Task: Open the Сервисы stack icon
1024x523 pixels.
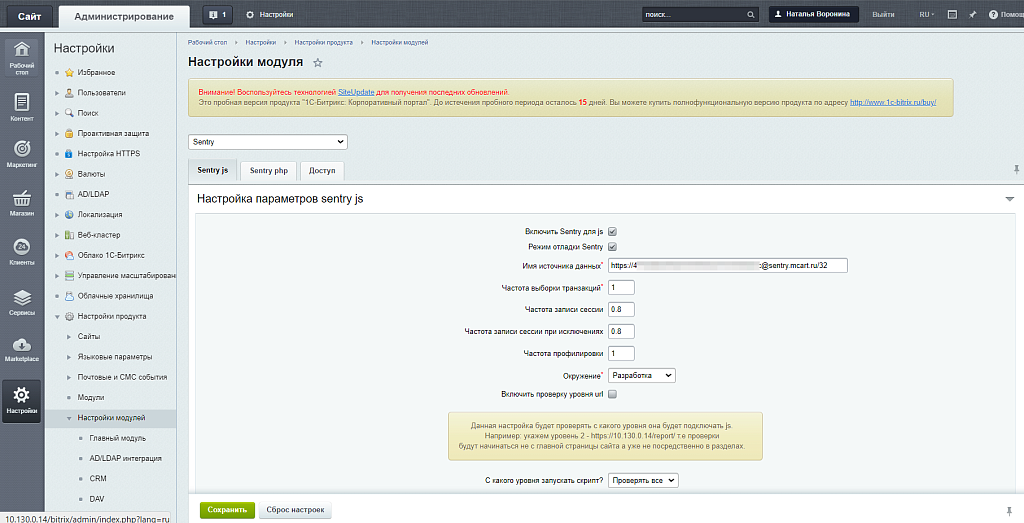Action: click(21, 300)
